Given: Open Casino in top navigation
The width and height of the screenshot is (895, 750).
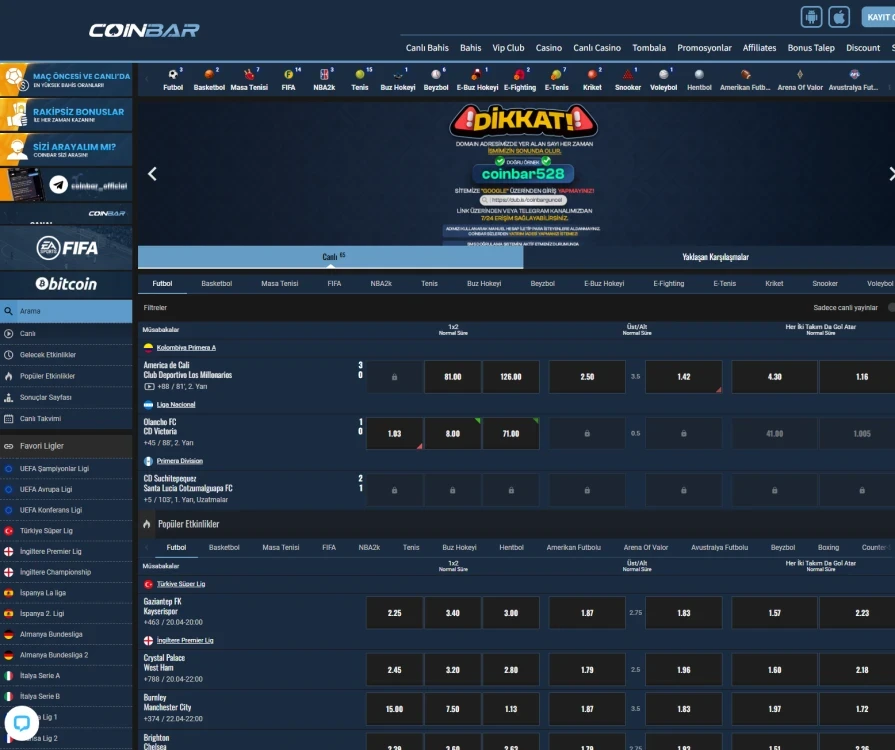Looking at the screenshot, I should [x=549, y=48].
